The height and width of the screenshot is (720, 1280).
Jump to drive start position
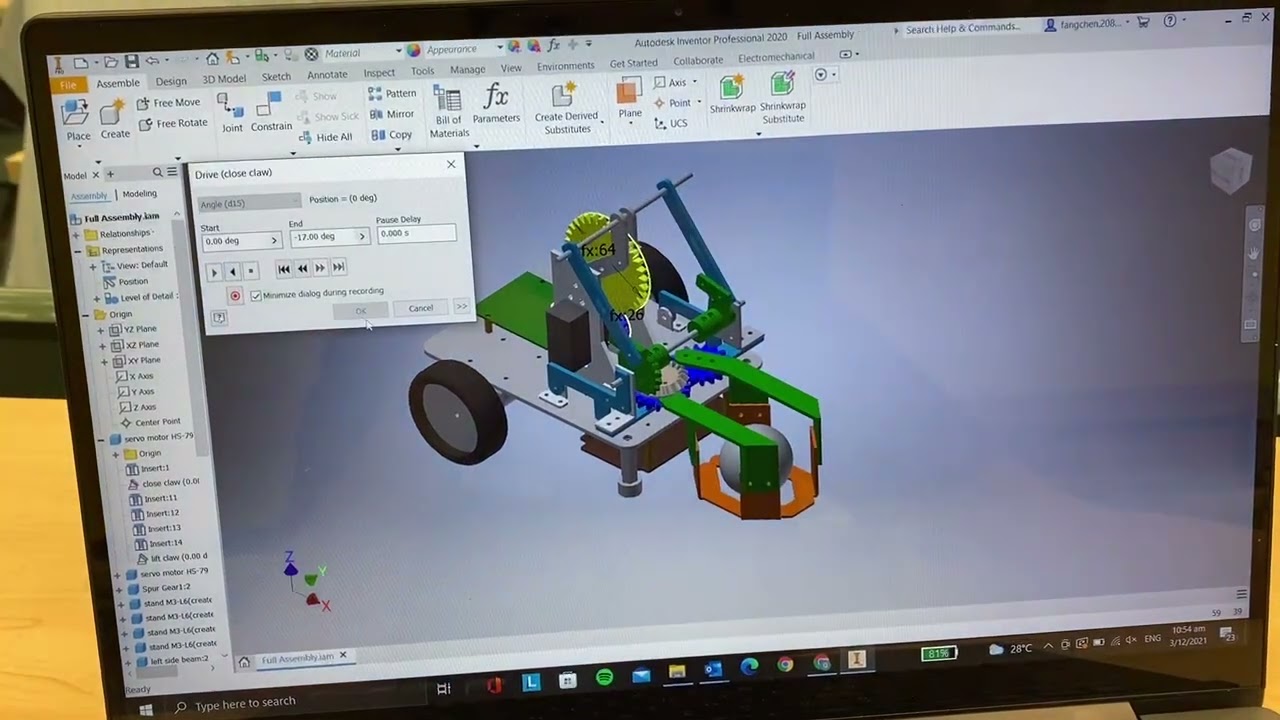click(x=284, y=269)
